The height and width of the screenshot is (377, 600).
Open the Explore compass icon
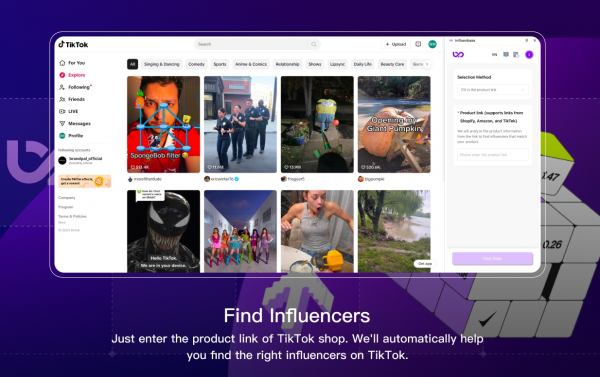[62, 75]
